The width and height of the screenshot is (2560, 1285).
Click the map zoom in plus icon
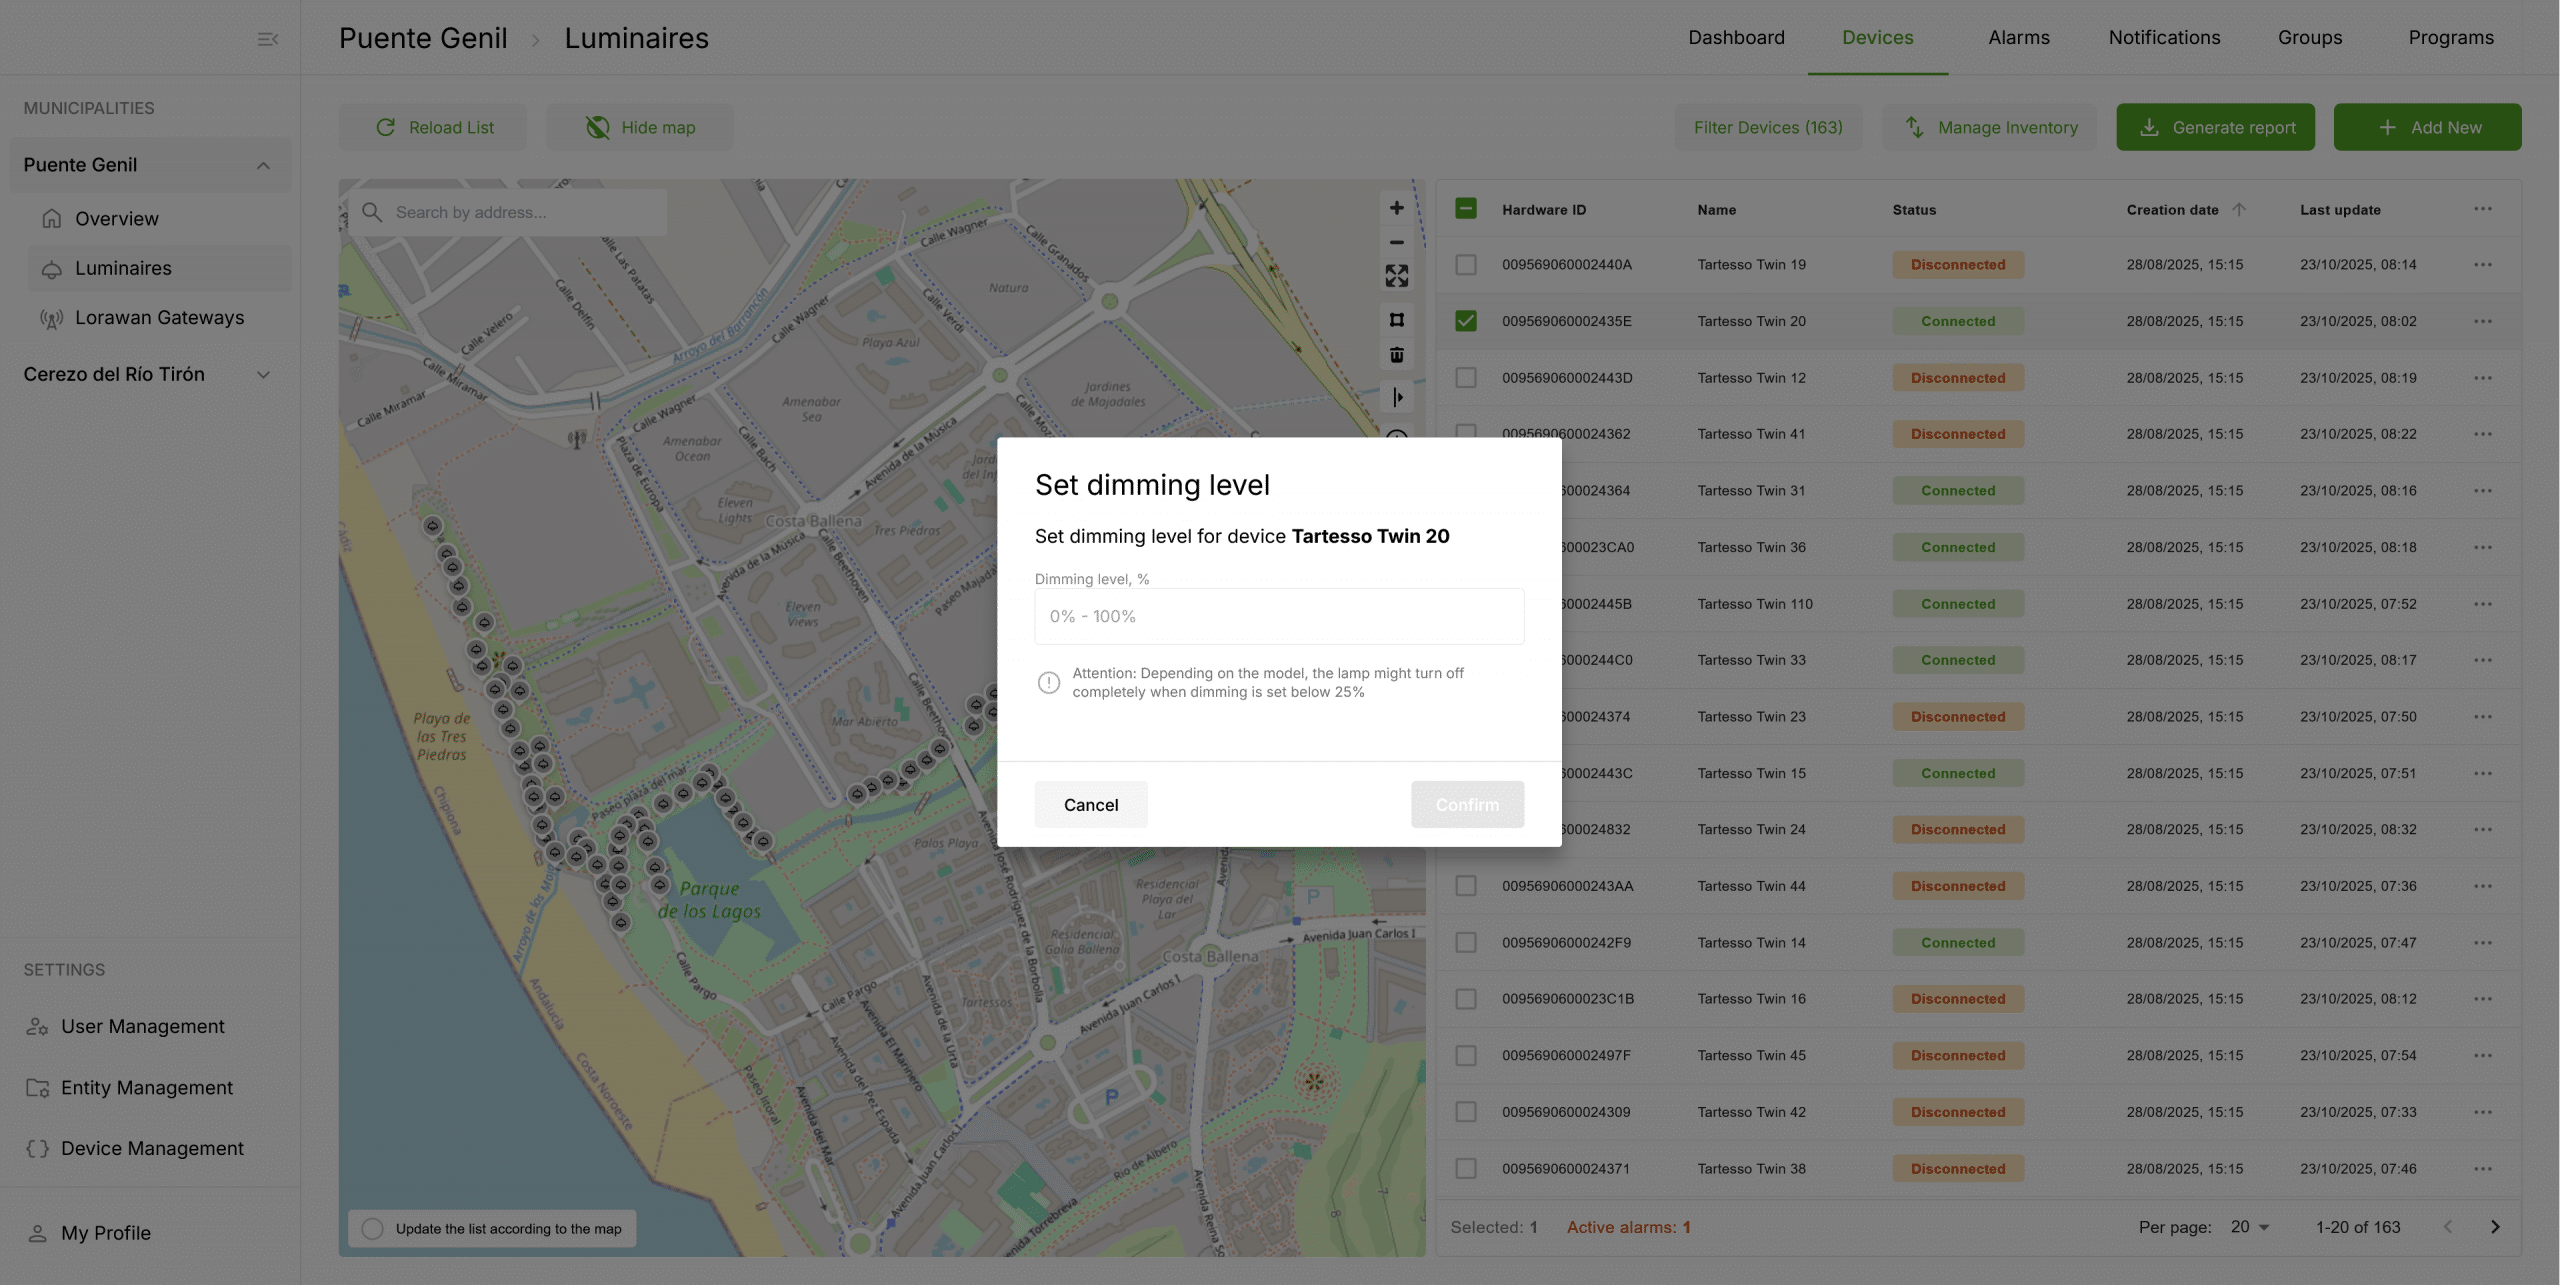(x=1397, y=208)
